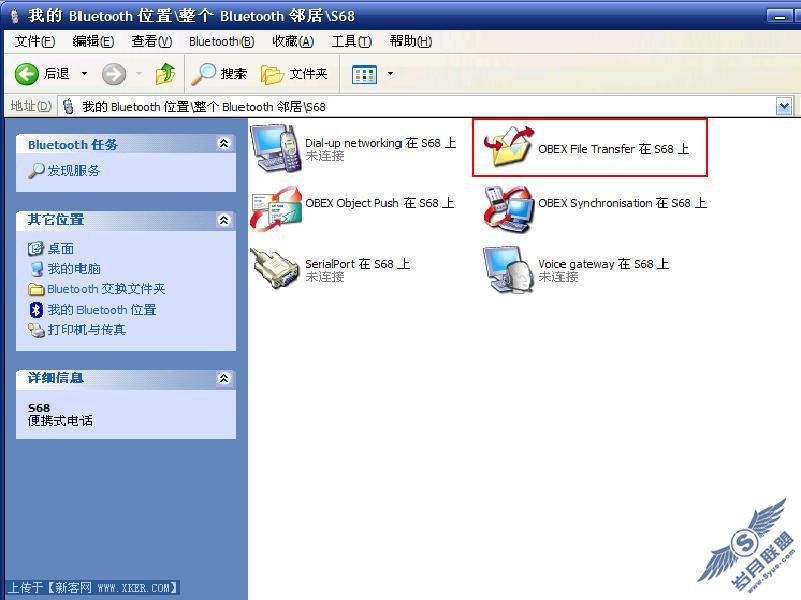Click the Views grid icon
This screenshot has width=801, height=600.
[x=365, y=75]
